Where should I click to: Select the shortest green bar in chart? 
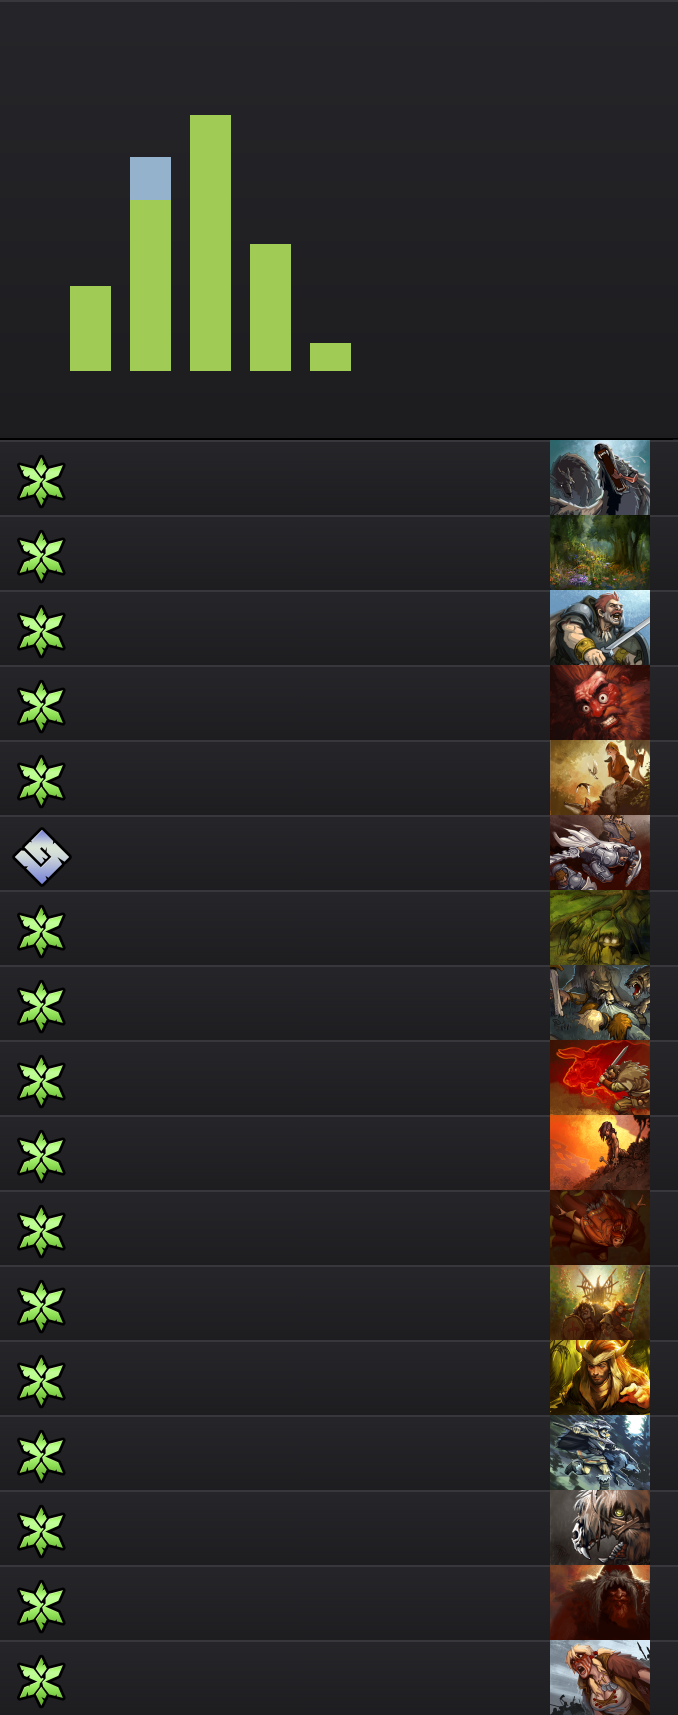click(330, 357)
